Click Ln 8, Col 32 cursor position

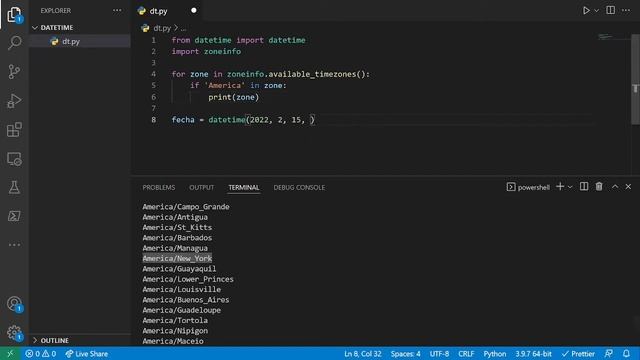click(362, 353)
